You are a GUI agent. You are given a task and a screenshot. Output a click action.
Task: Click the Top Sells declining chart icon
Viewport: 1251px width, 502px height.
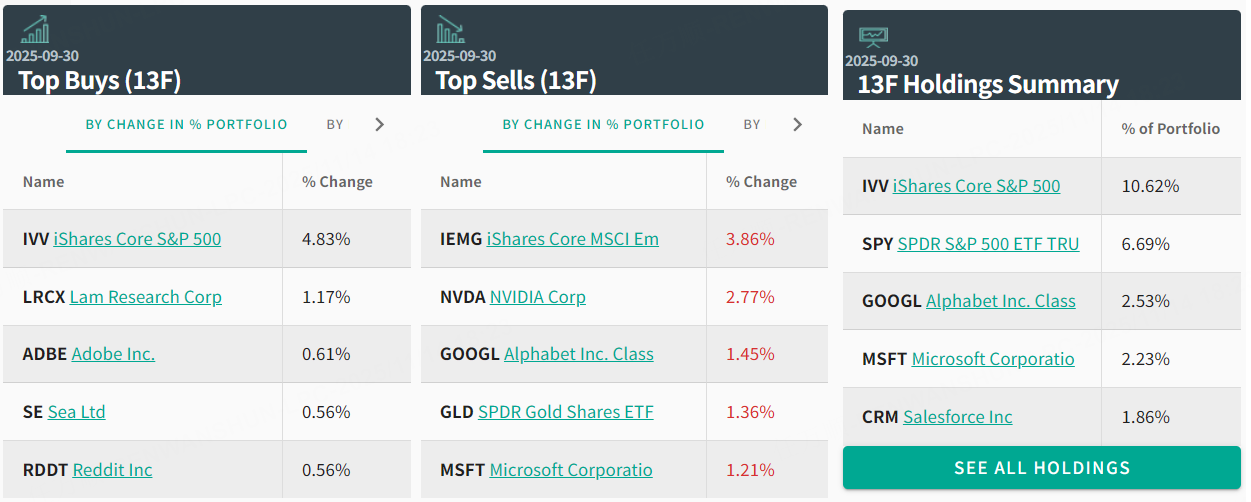point(450,30)
